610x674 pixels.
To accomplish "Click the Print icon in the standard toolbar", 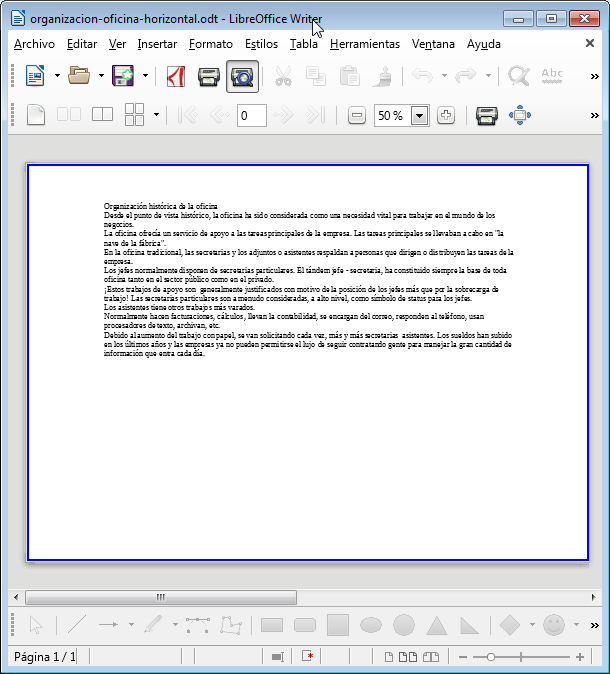I will [x=209, y=77].
